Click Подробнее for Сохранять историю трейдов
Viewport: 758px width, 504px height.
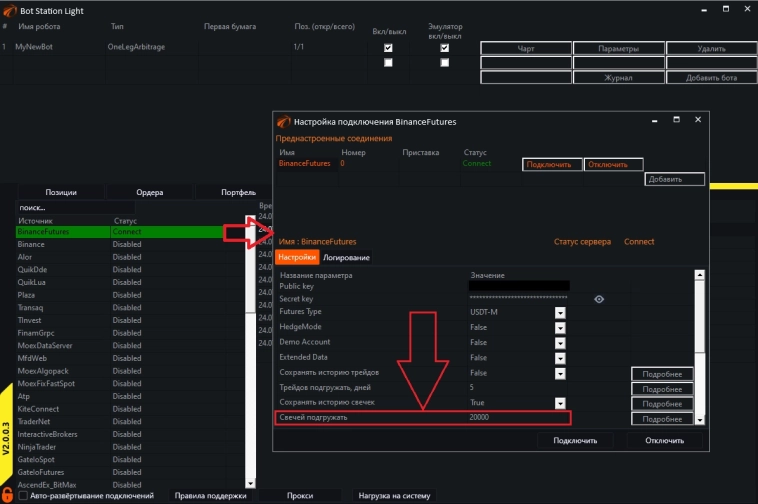[662, 374]
